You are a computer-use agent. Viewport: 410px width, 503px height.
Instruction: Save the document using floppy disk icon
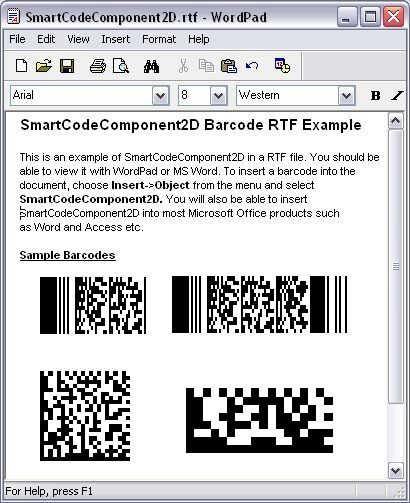[x=67, y=65]
